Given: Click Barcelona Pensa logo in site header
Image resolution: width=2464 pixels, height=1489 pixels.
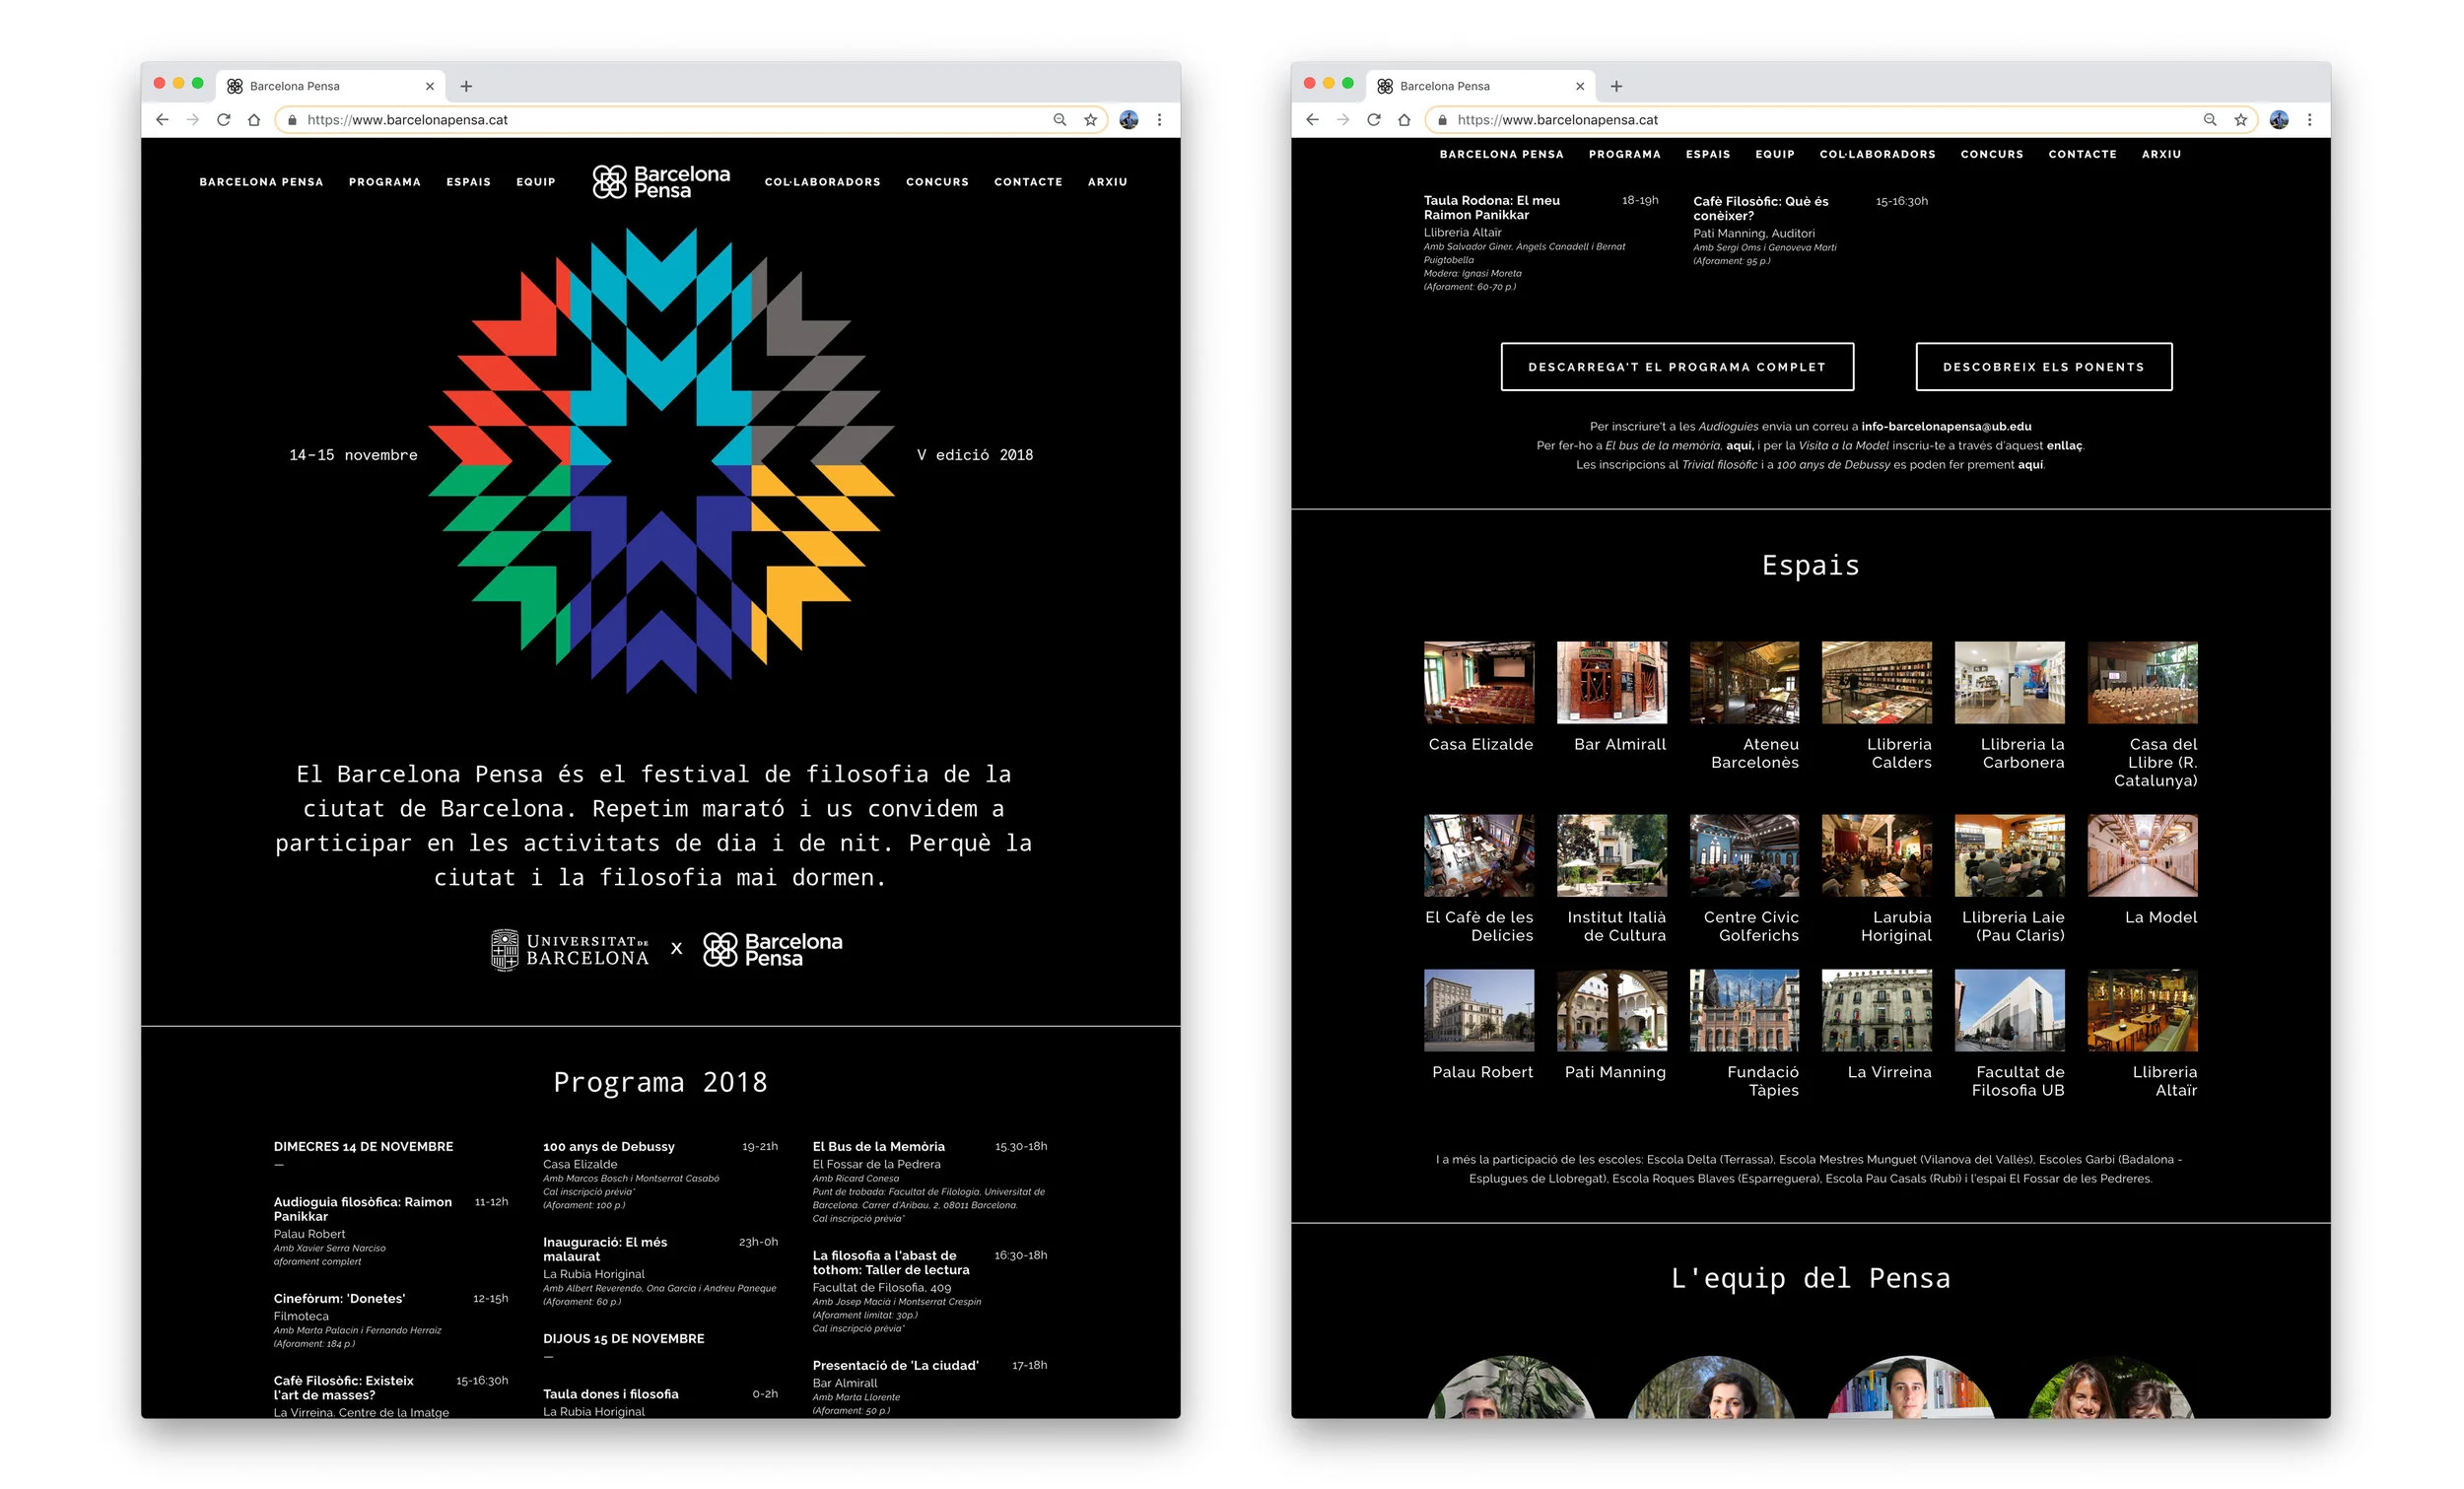Looking at the screenshot, I should pyautogui.click(x=661, y=182).
